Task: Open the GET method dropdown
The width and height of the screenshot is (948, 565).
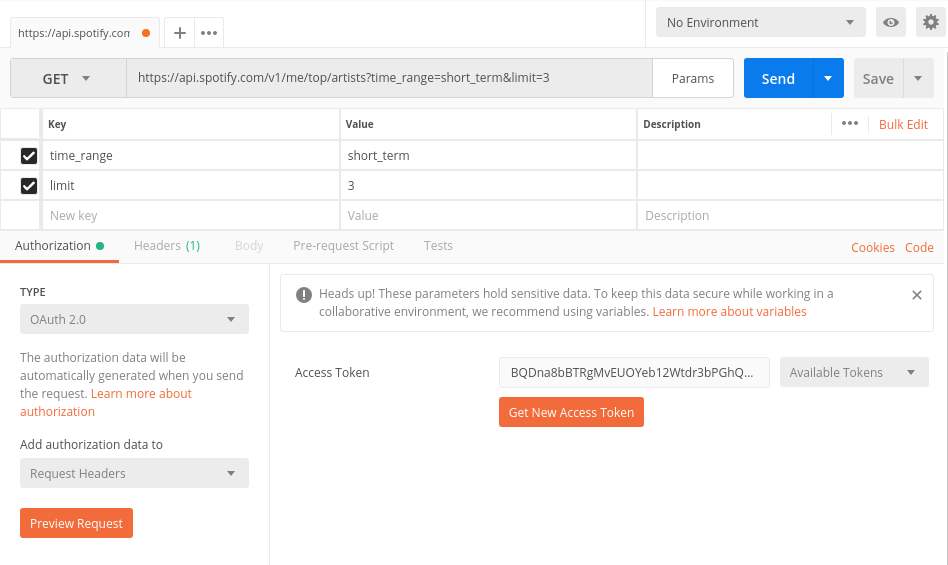Action: pyautogui.click(x=68, y=79)
